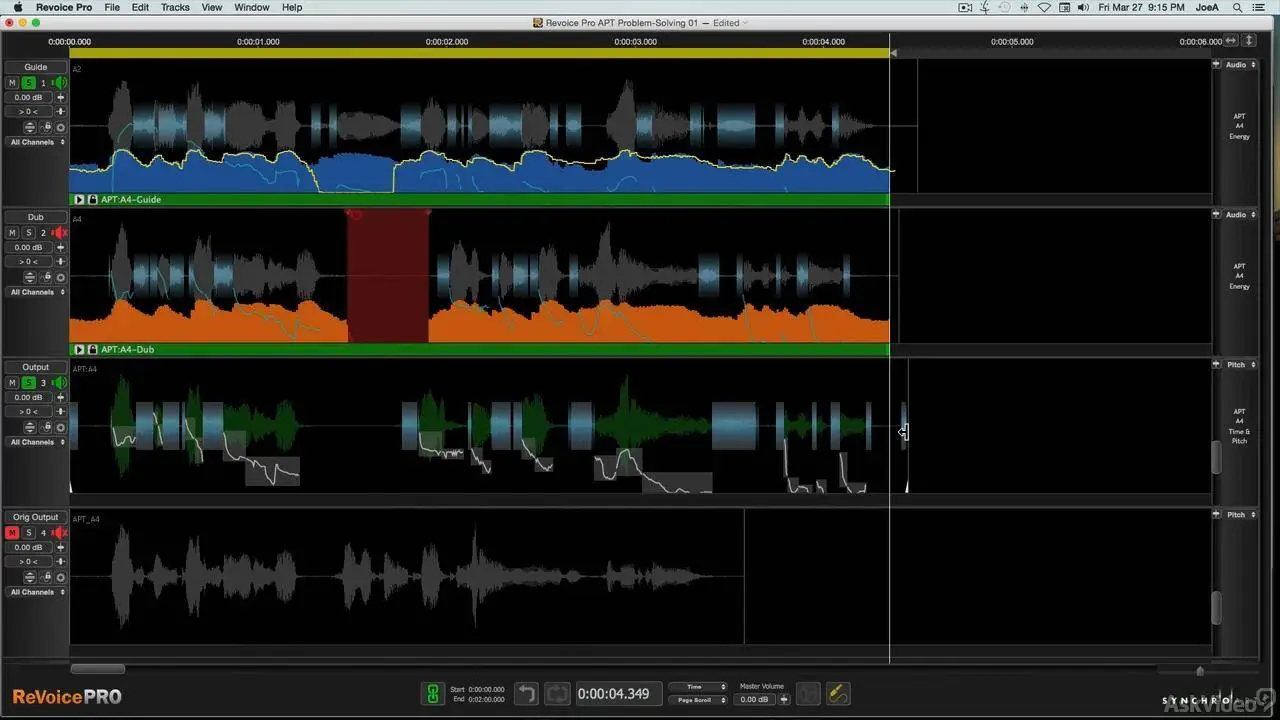This screenshot has width=1280, height=720.
Task: Click the Dub track name button
Action: pyautogui.click(x=35, y=217)
